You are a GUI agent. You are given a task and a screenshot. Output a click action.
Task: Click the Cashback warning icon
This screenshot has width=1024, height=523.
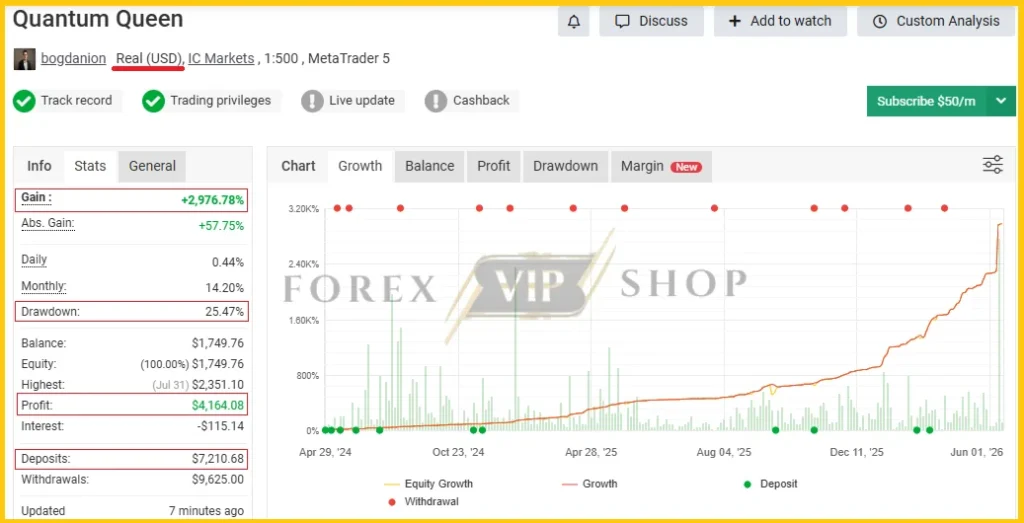[436, 101]
